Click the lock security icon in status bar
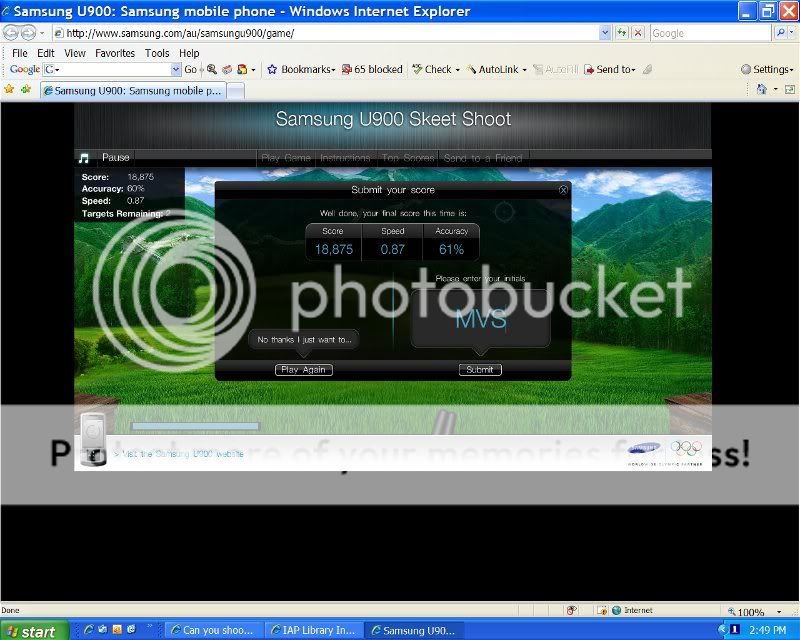Viewport: 800px width, 640px height. click(602, 610)
